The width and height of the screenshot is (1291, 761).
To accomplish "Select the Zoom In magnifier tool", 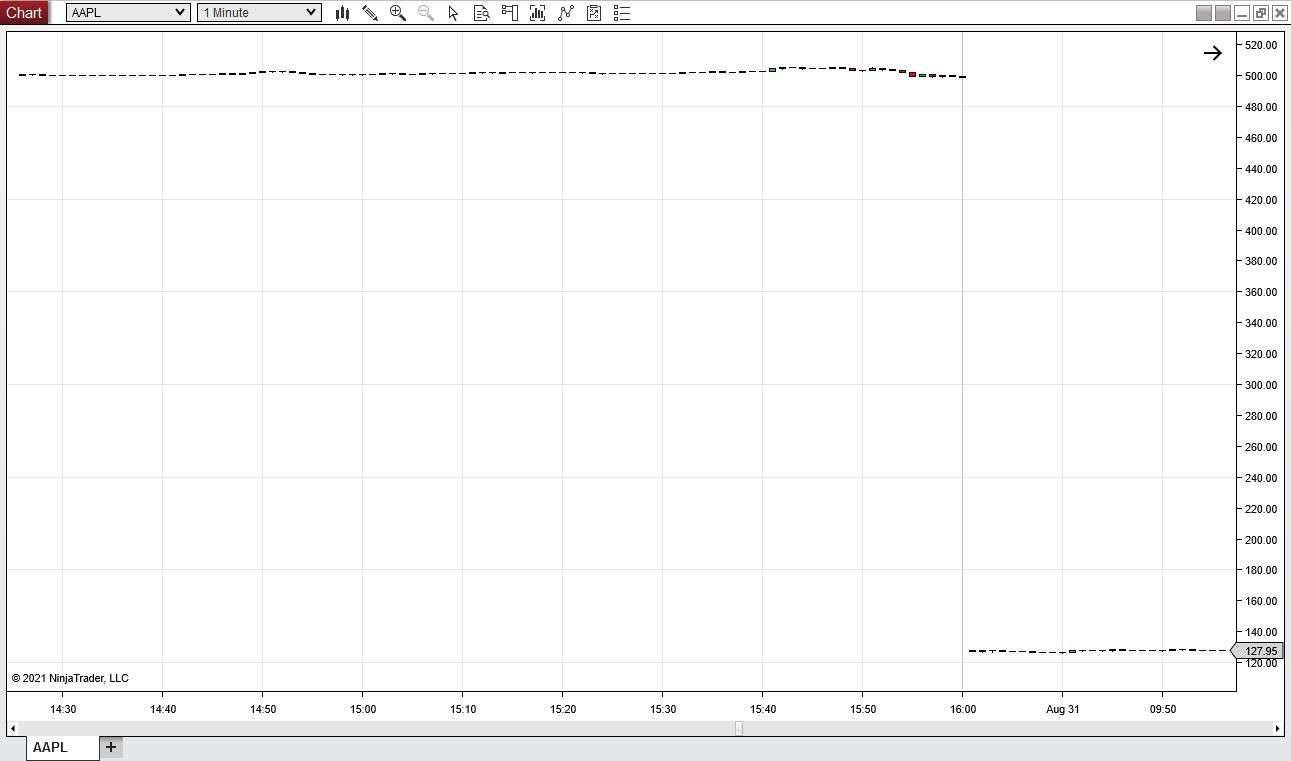I will (x=397, y=13).
